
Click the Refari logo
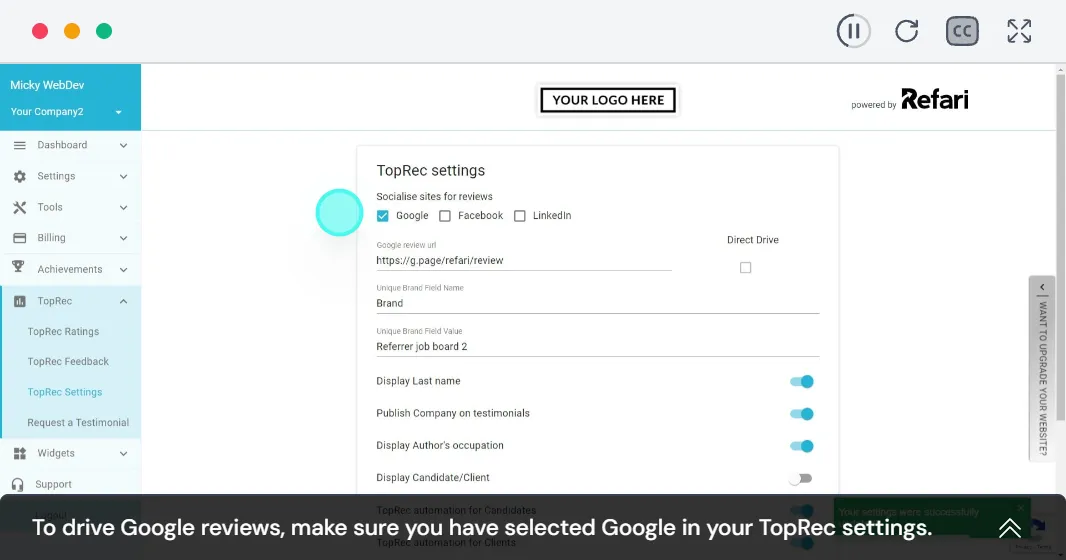935,99
